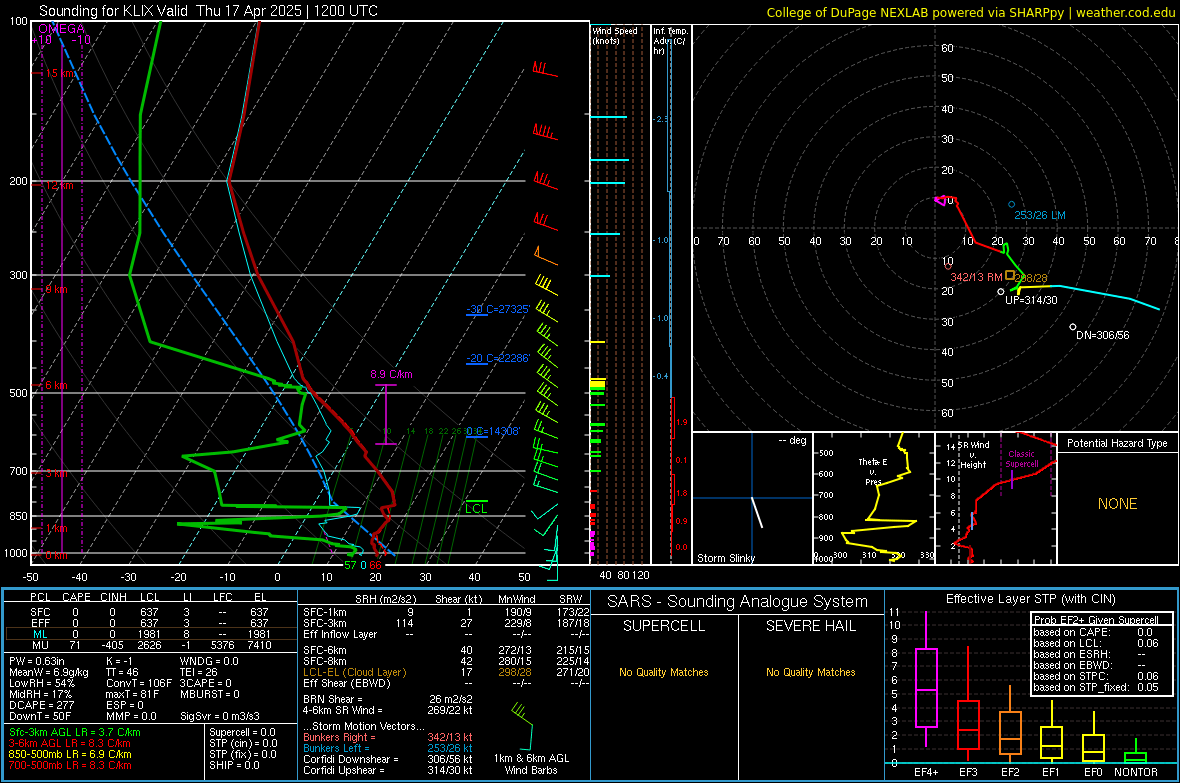
Task: Click the orange square mean-wind marker on hodograph
Action: click(x=1010, y=276)
